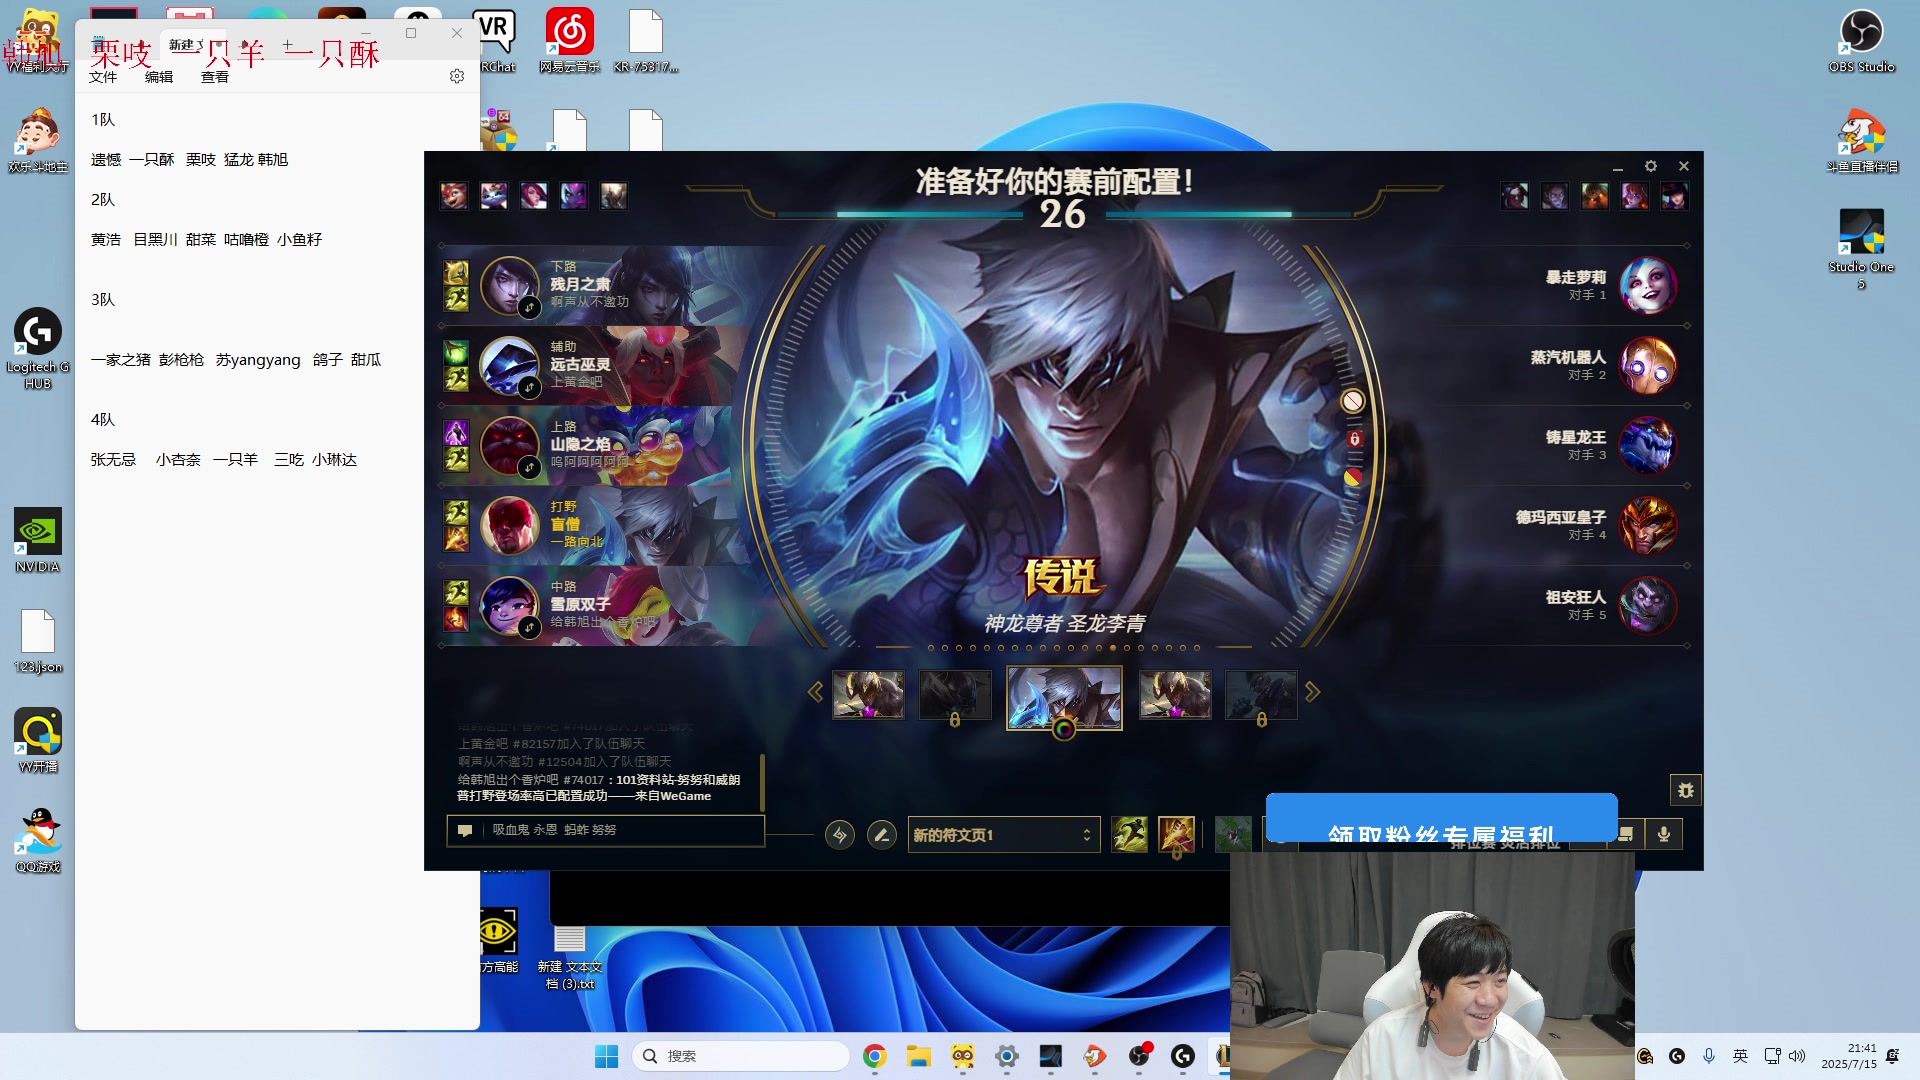Select the highlighted 圣龙李青 skin thumbnail
This screenshot has height=1080, width=1920.
pyautogui.click(x=1064, y=697)
